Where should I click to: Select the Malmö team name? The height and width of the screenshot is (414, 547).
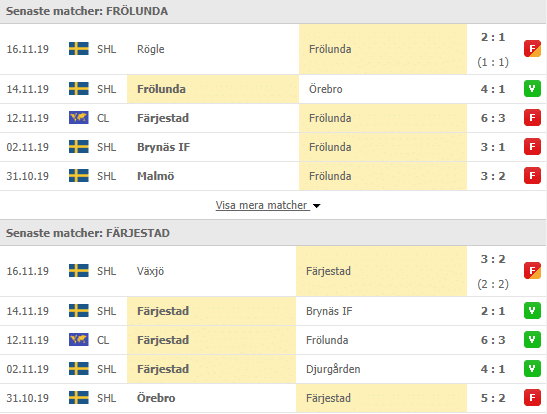156,176
